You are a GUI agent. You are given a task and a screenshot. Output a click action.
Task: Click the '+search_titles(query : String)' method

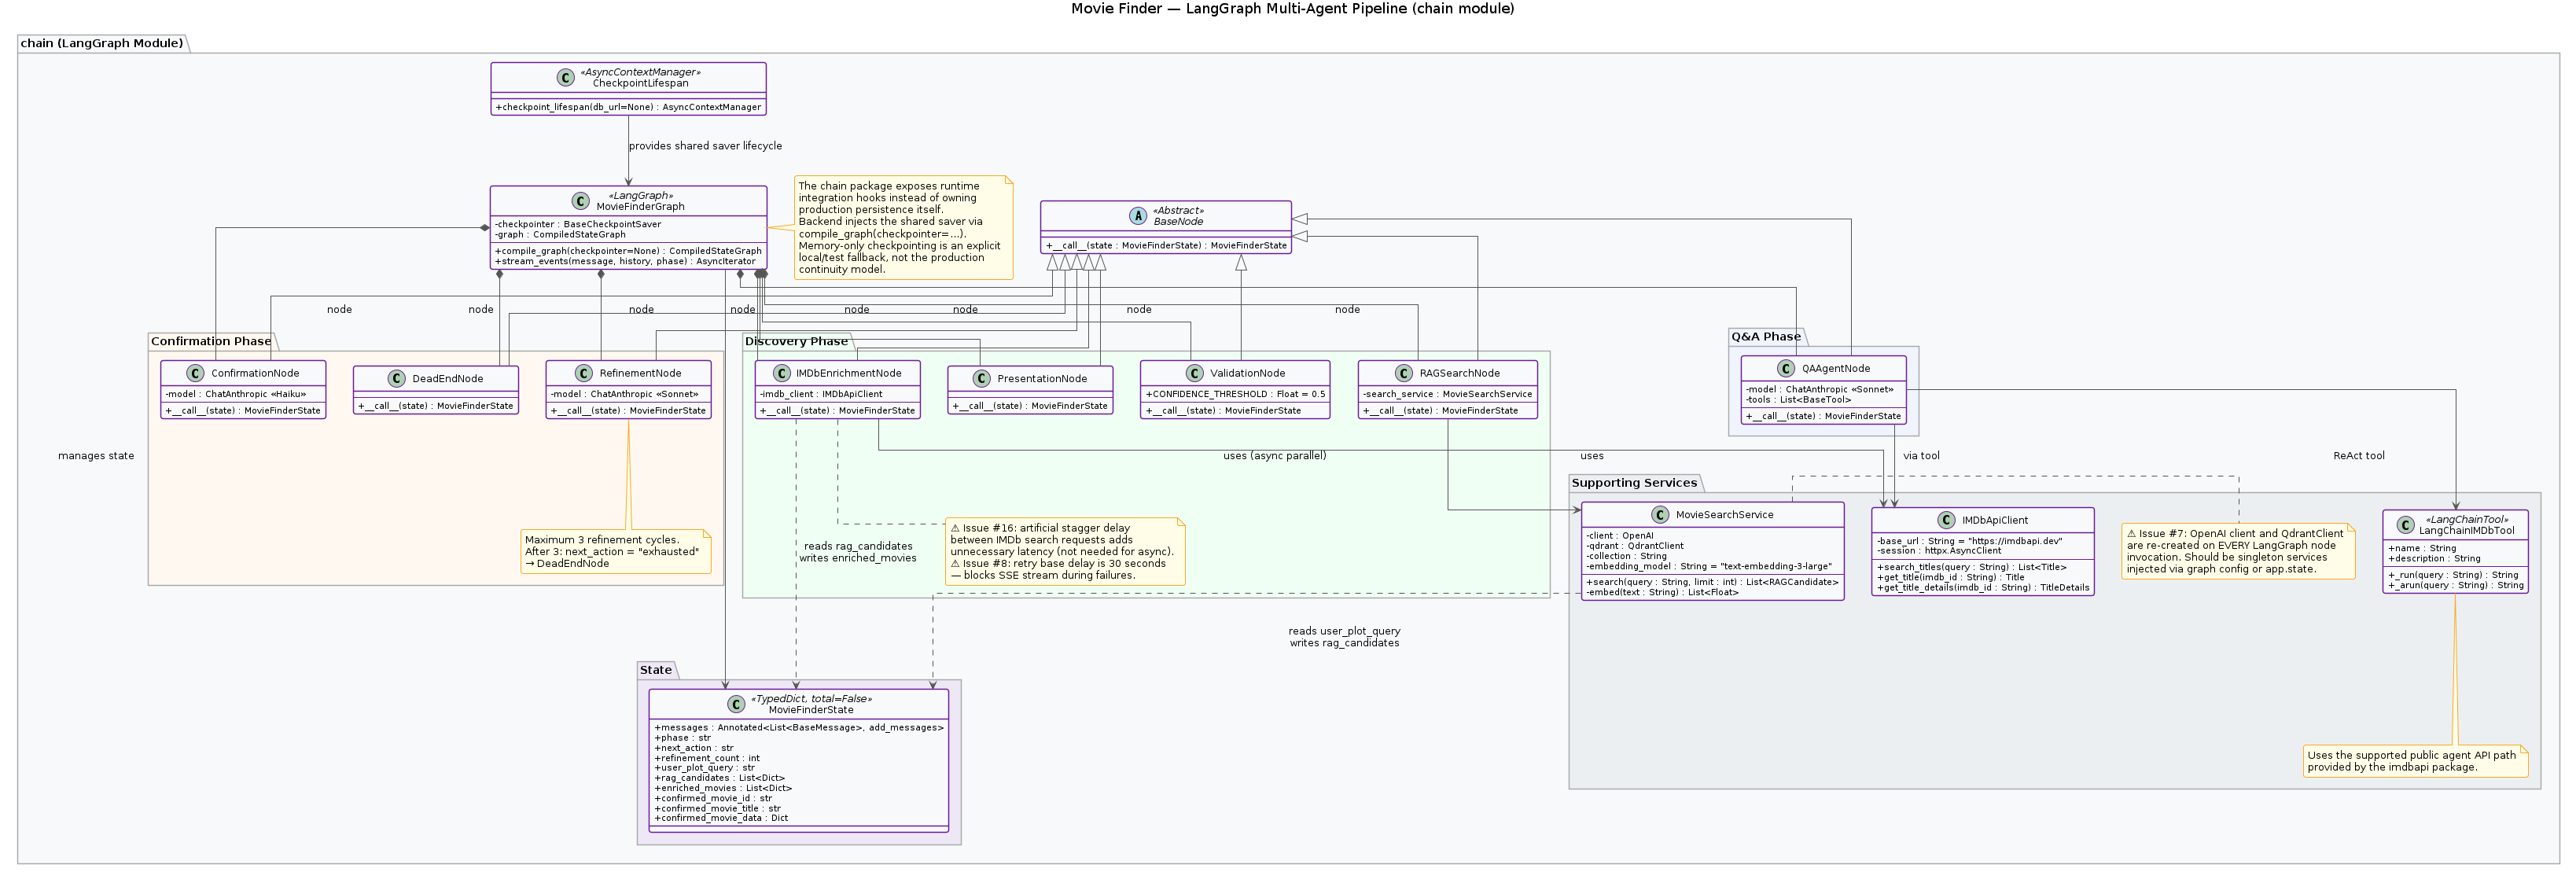(1971, 567)
